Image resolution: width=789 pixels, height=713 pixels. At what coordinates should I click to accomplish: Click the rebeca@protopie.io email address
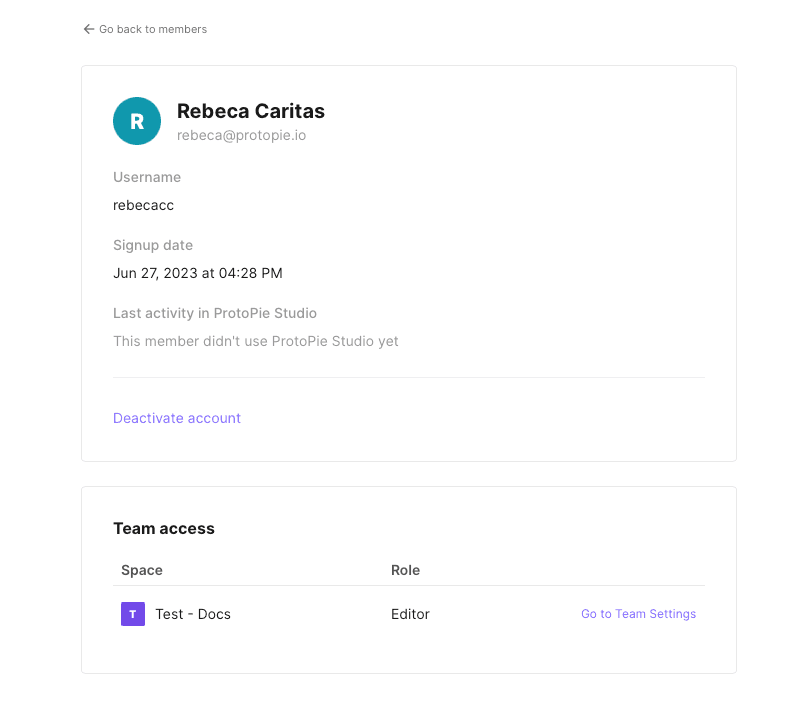click(241, 135)
